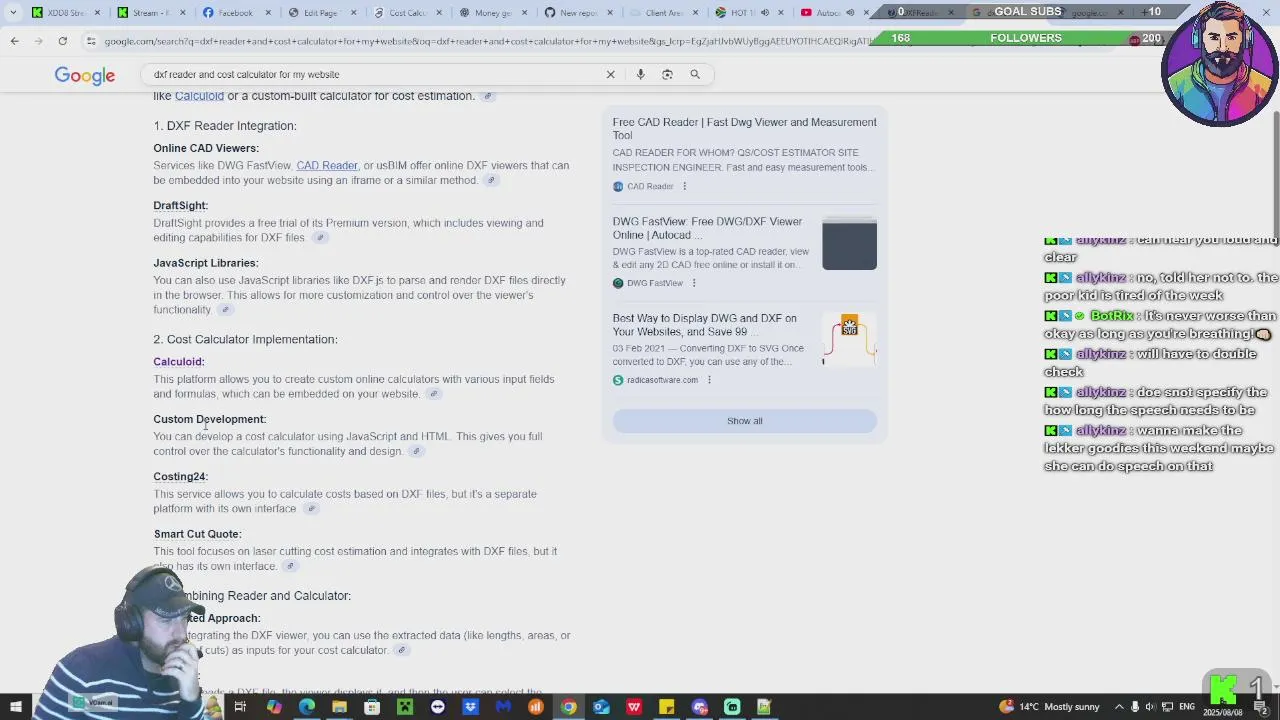1280x720 pixels.
Task: Clear the search box text with X
Action: 610,74
